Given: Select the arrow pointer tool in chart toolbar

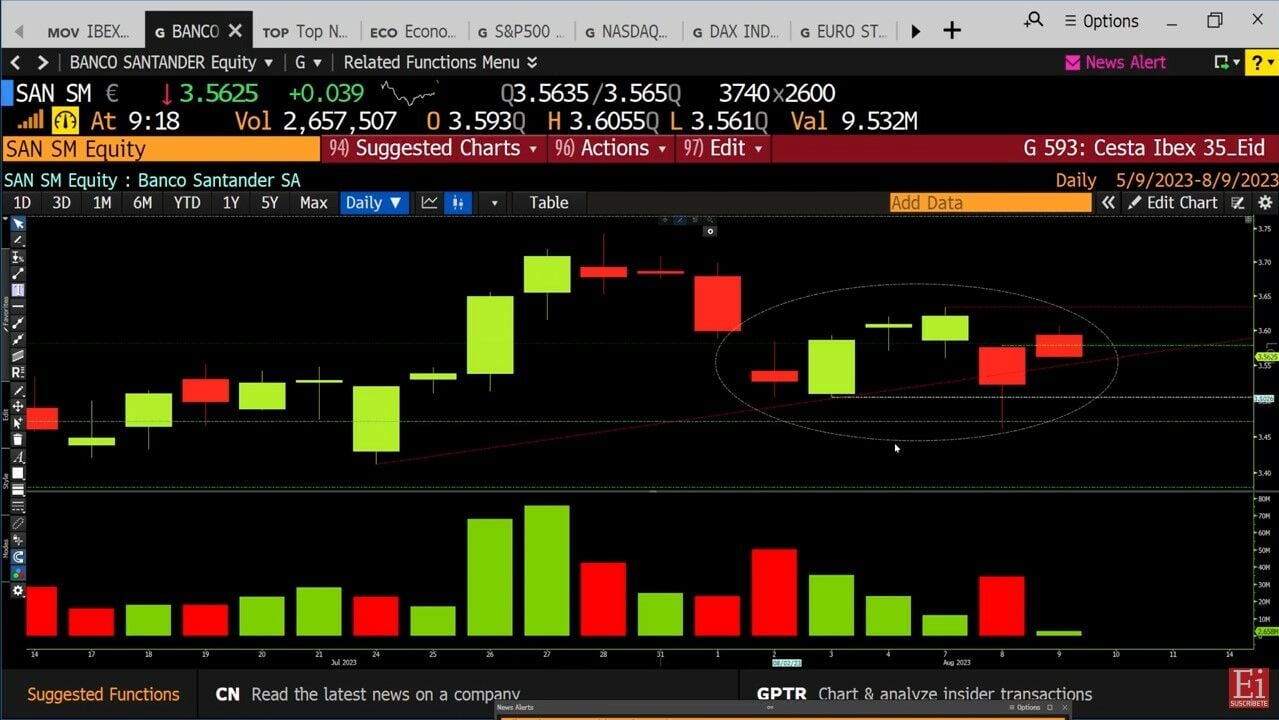Looking at the screenshot, I should tap(18, 223).
